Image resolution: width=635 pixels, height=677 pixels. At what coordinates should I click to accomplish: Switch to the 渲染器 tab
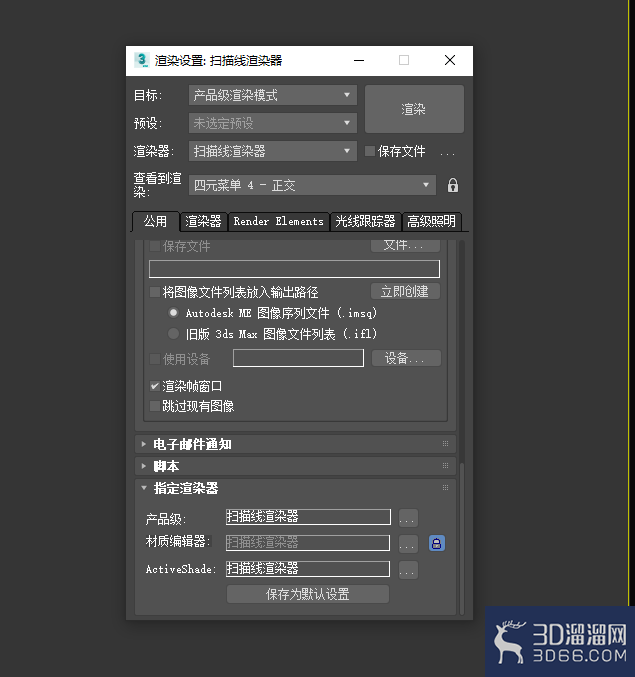(203, 221)
